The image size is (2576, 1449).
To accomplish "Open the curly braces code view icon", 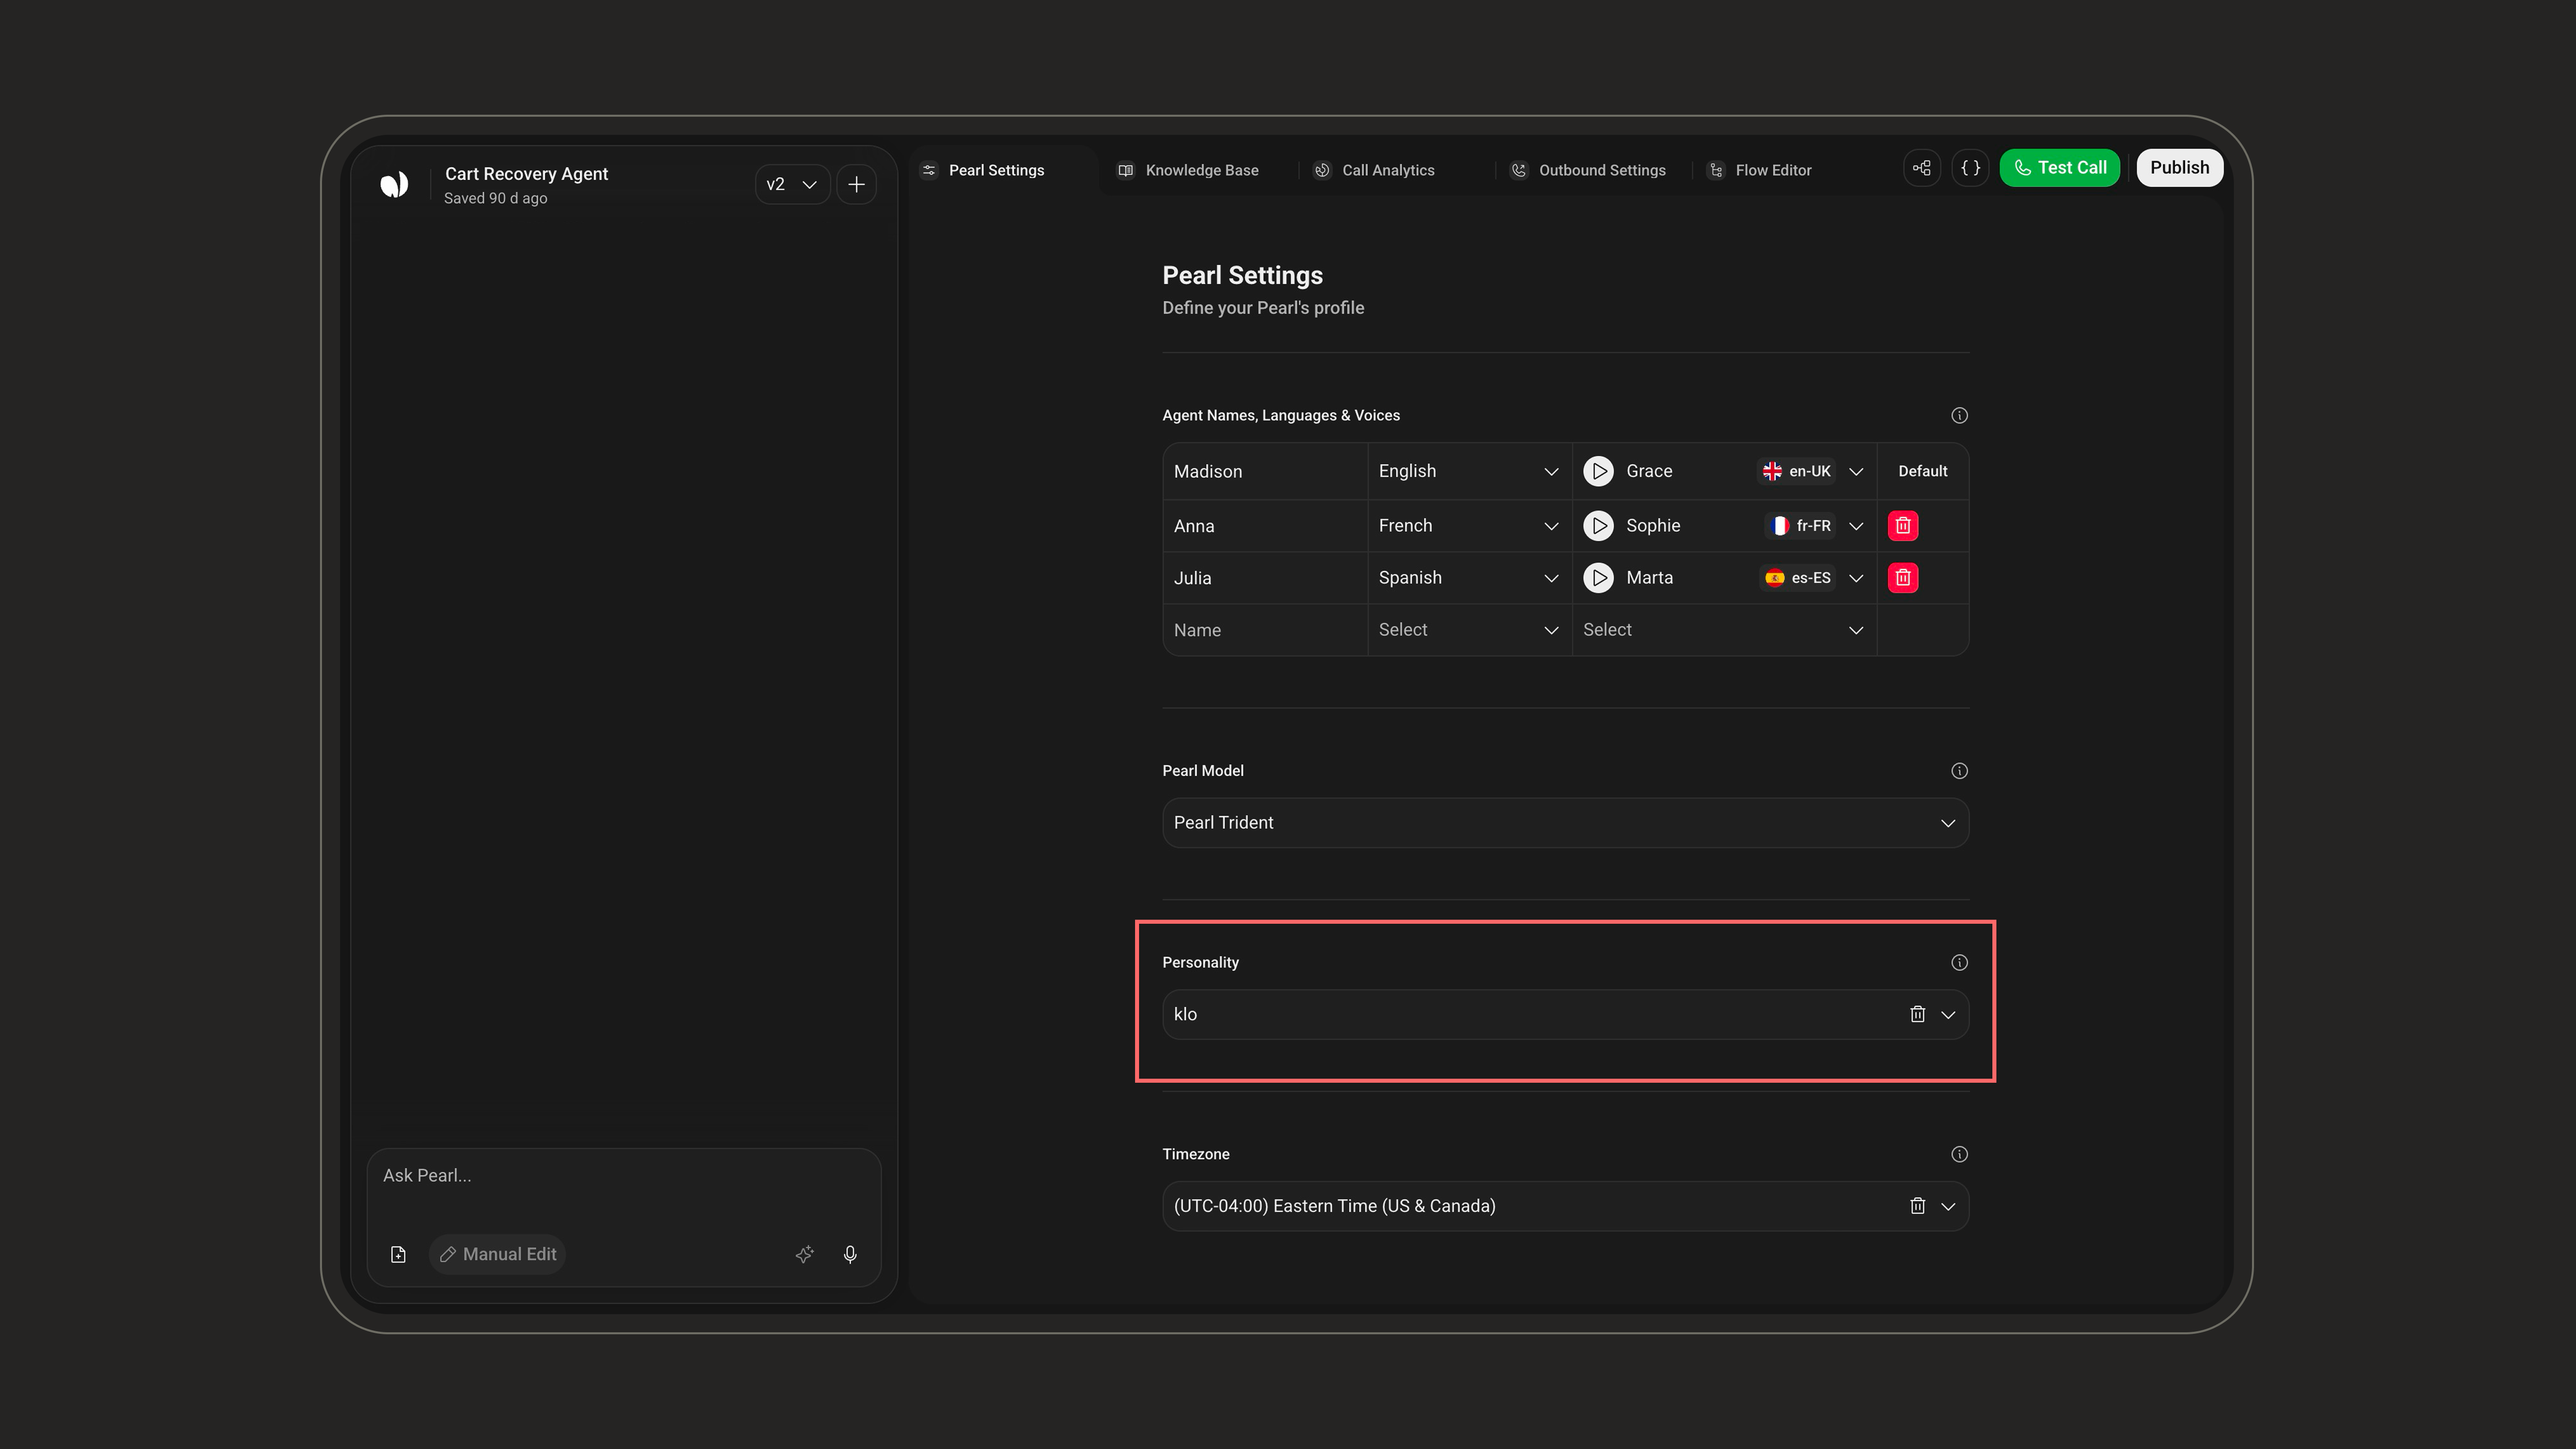I will [x=1970, y=168].
